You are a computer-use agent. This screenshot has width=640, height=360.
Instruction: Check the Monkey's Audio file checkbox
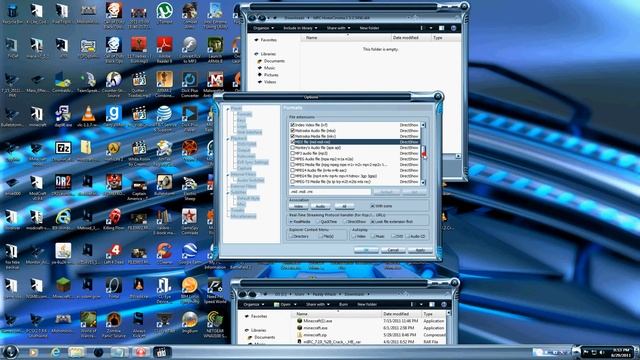coord(292,148)
